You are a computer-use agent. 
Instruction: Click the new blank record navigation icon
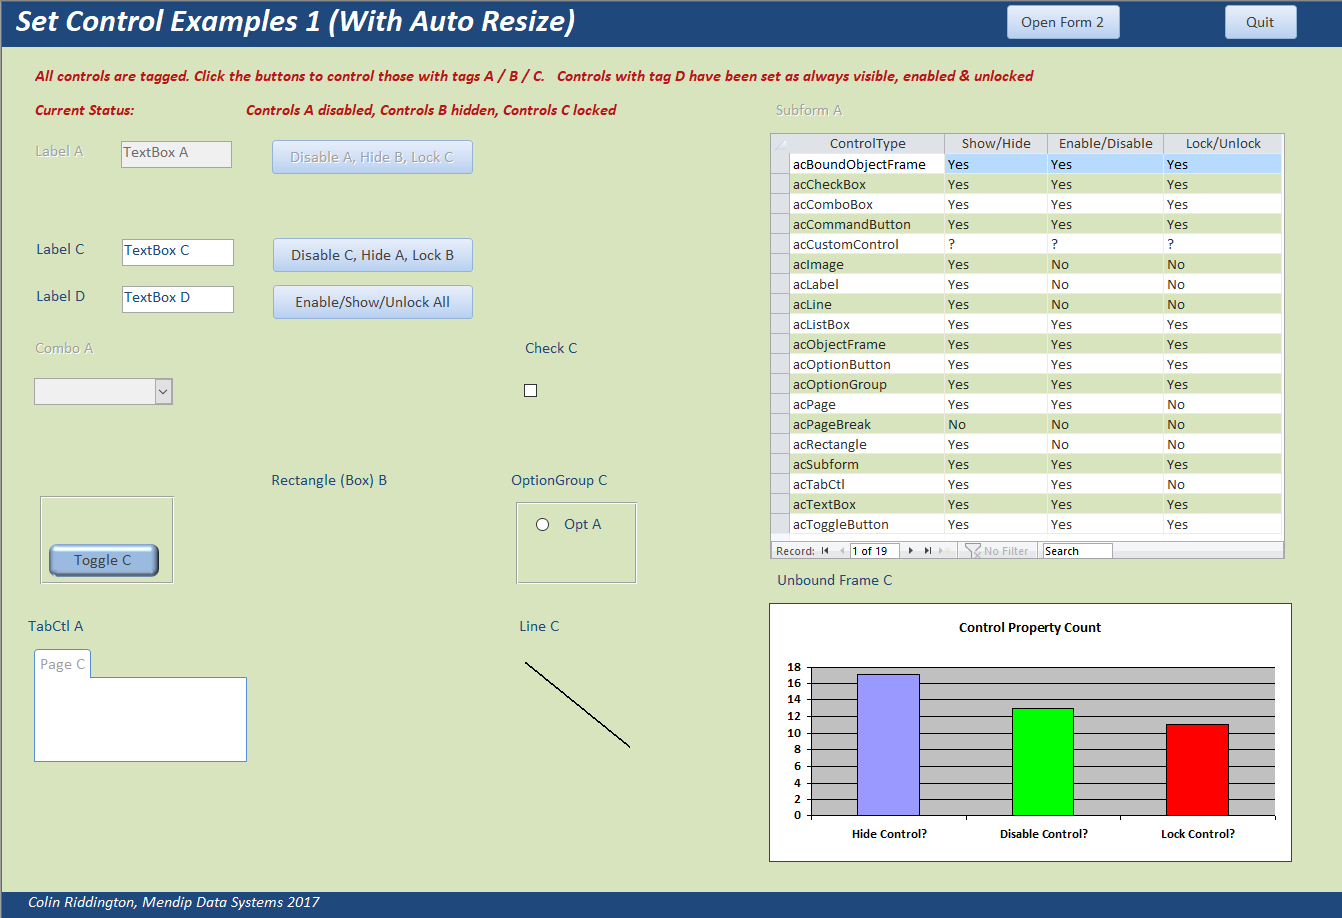tap(945, 551)
